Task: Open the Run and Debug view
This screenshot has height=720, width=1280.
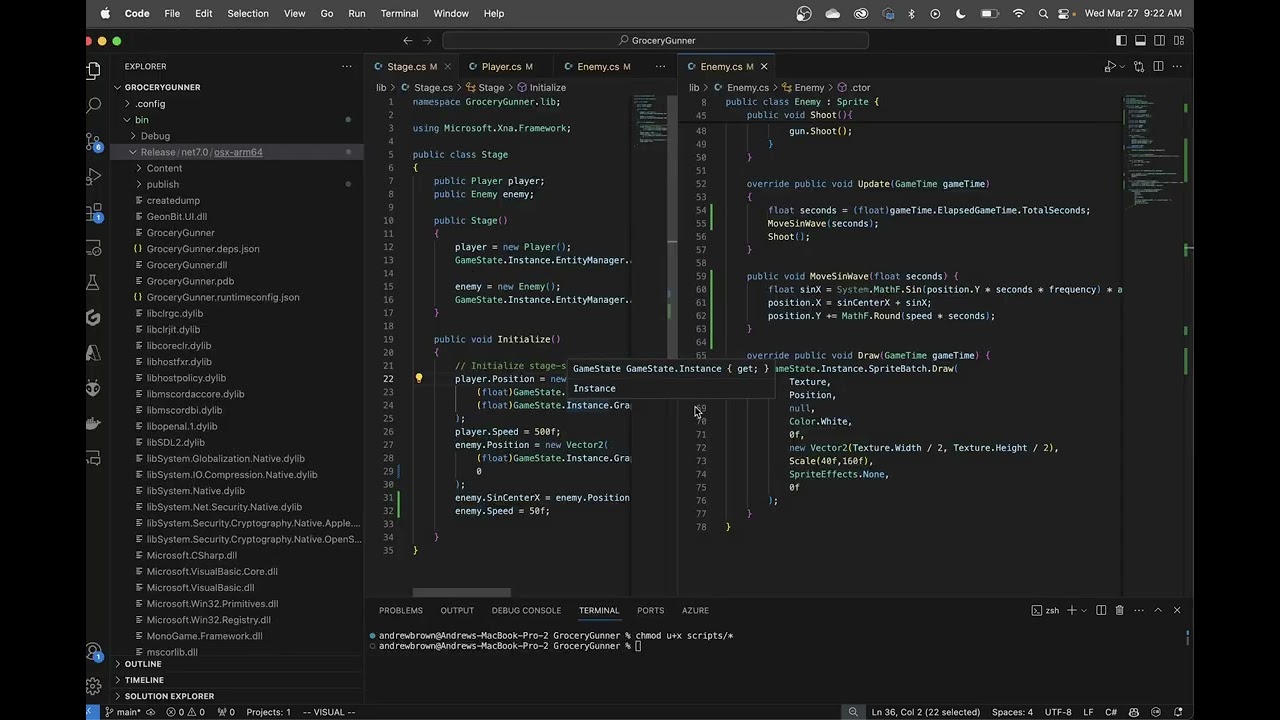Action: 93,176
